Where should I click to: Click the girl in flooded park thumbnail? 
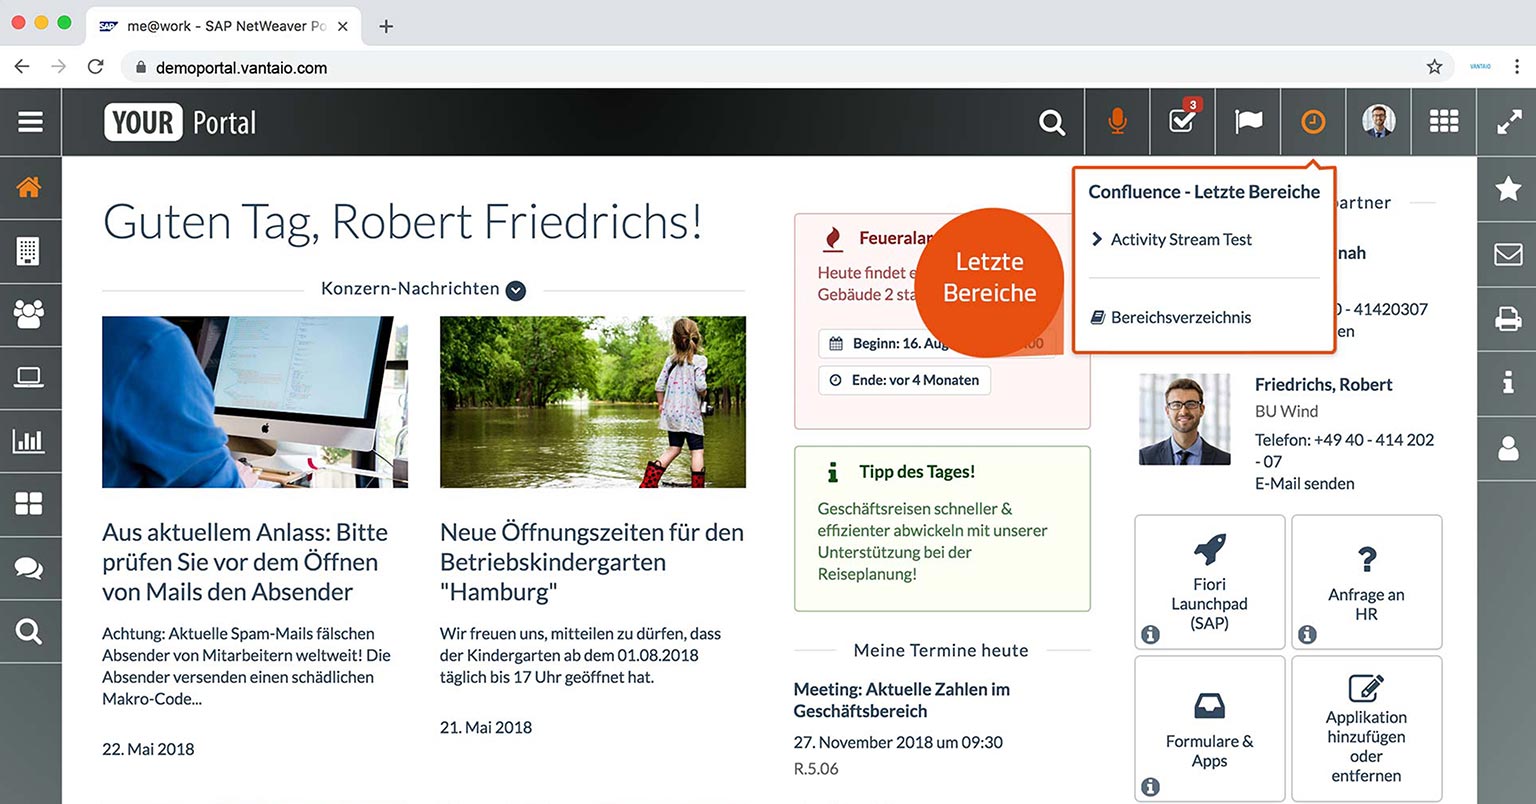pyautogui.click(x=593, y=402)
